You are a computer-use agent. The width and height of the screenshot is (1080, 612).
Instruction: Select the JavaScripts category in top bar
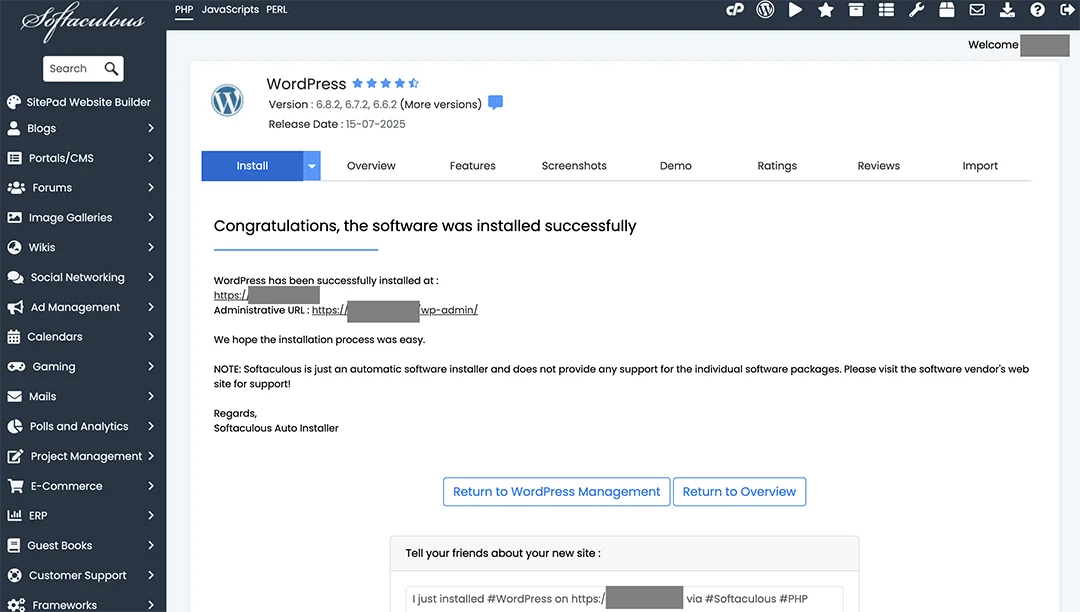[230, 10]
